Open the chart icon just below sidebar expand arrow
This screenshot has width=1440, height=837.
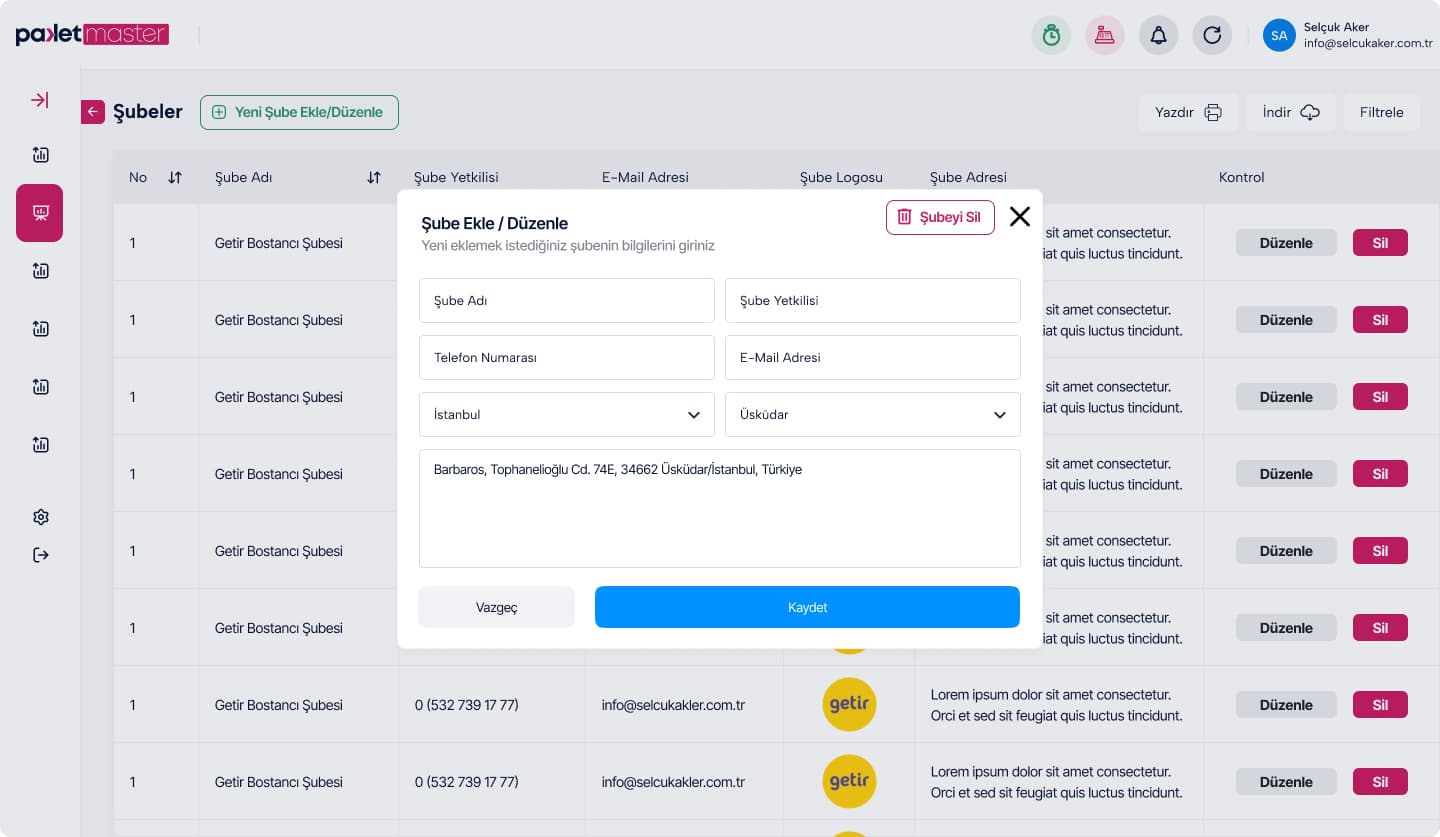(x=40, y=155)
